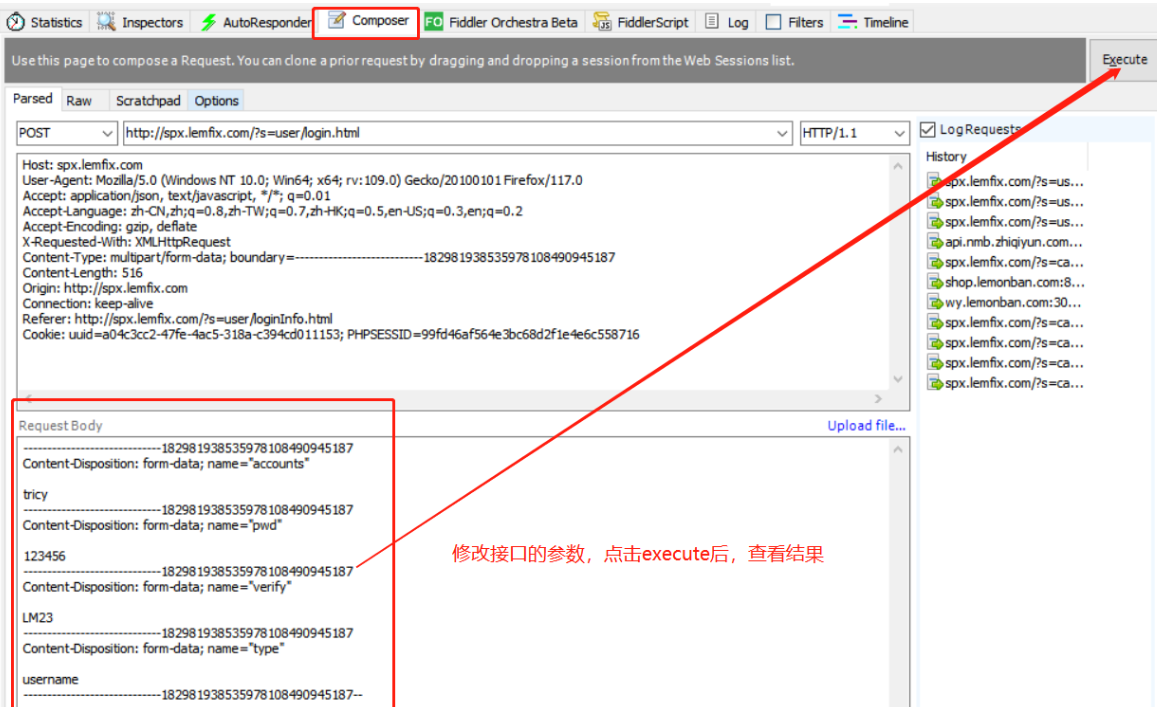
Task: Switch to the Raw tab
Action: 78,100
